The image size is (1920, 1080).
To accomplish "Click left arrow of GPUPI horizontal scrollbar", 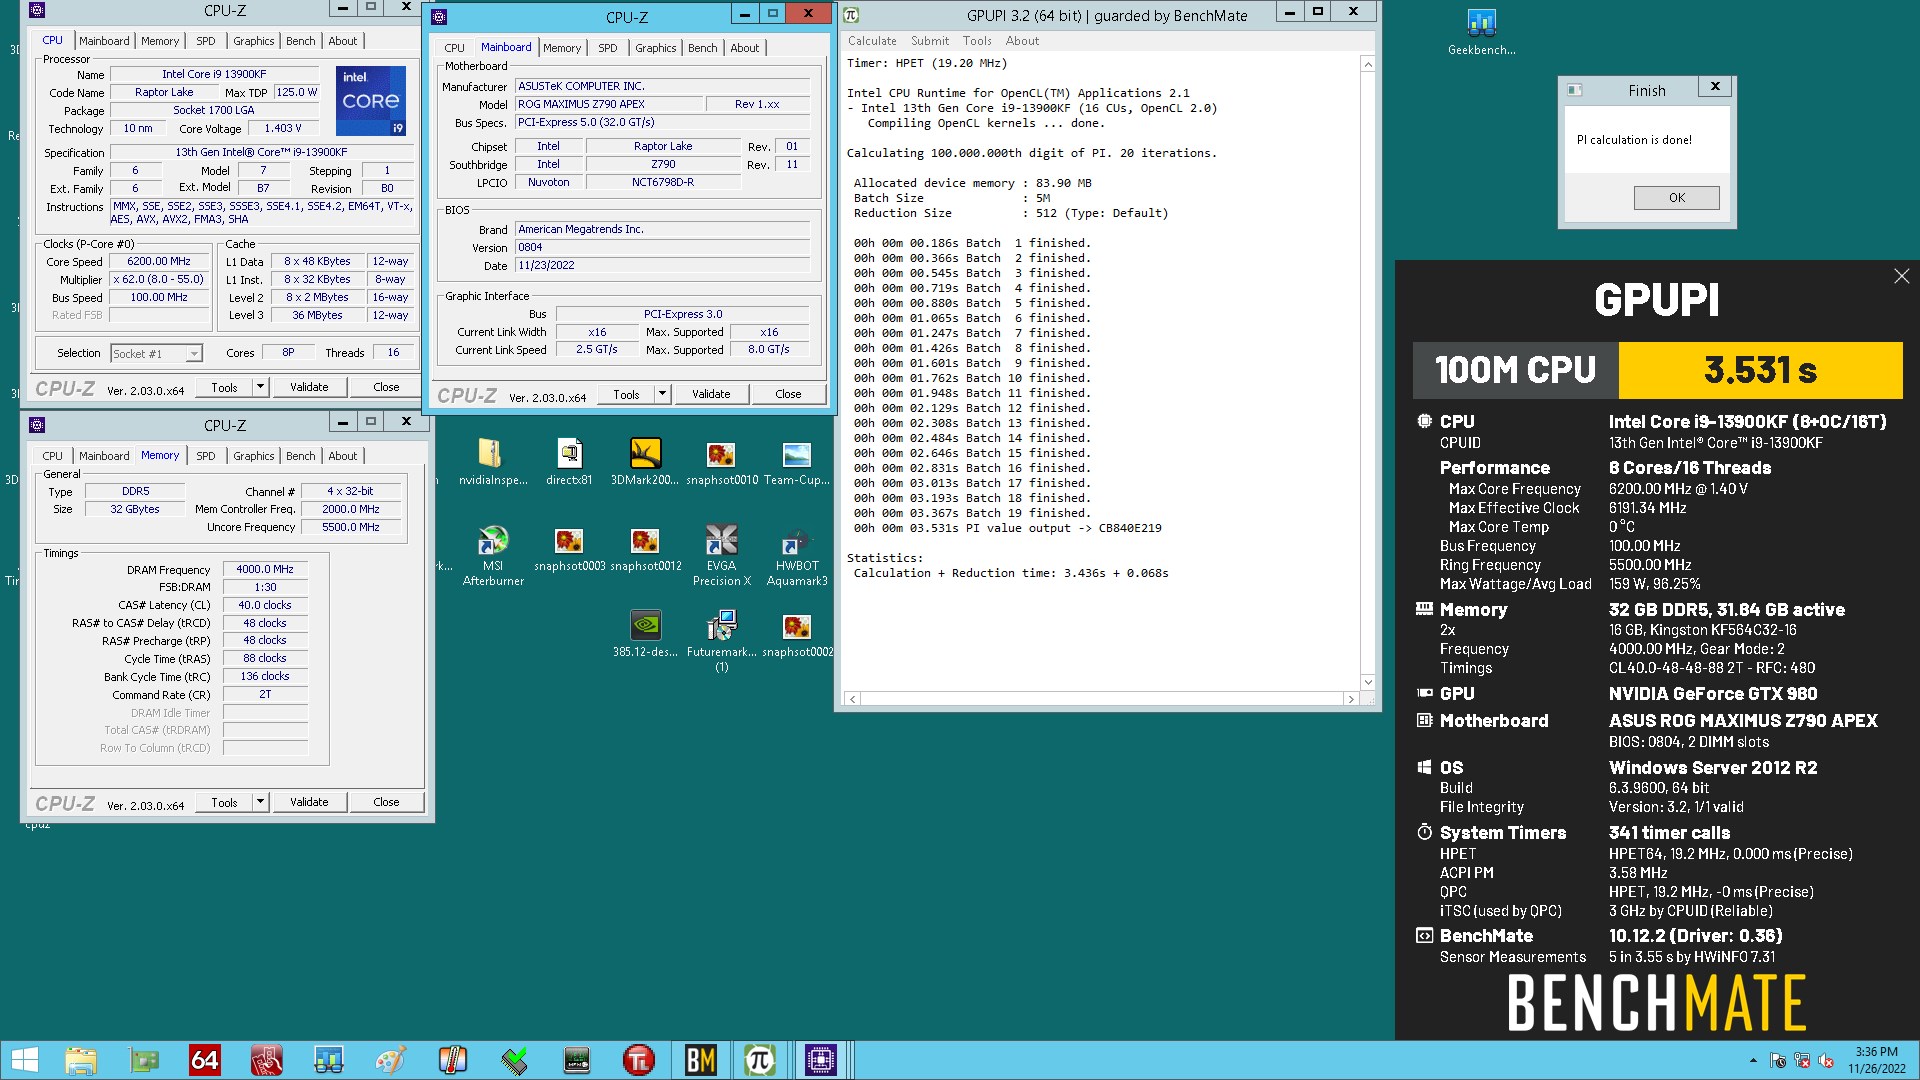I will click(x=852, y=699).
